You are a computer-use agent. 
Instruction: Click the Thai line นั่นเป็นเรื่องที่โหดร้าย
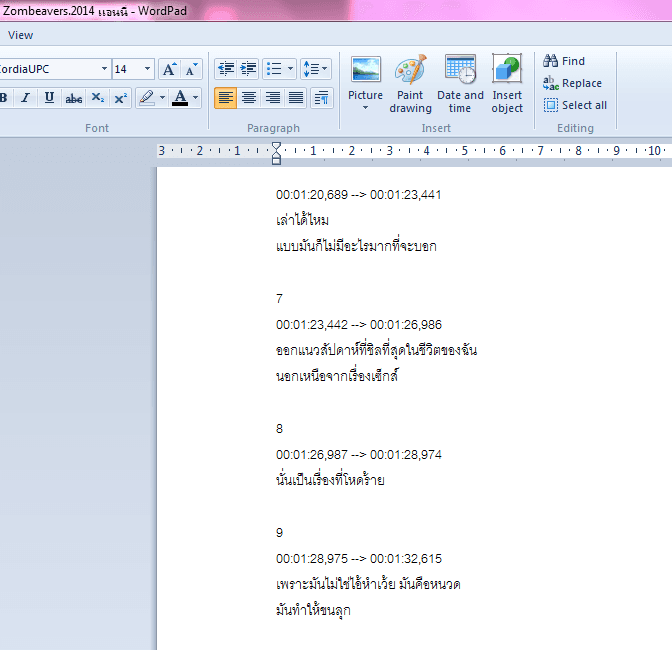tap(330, 479)
